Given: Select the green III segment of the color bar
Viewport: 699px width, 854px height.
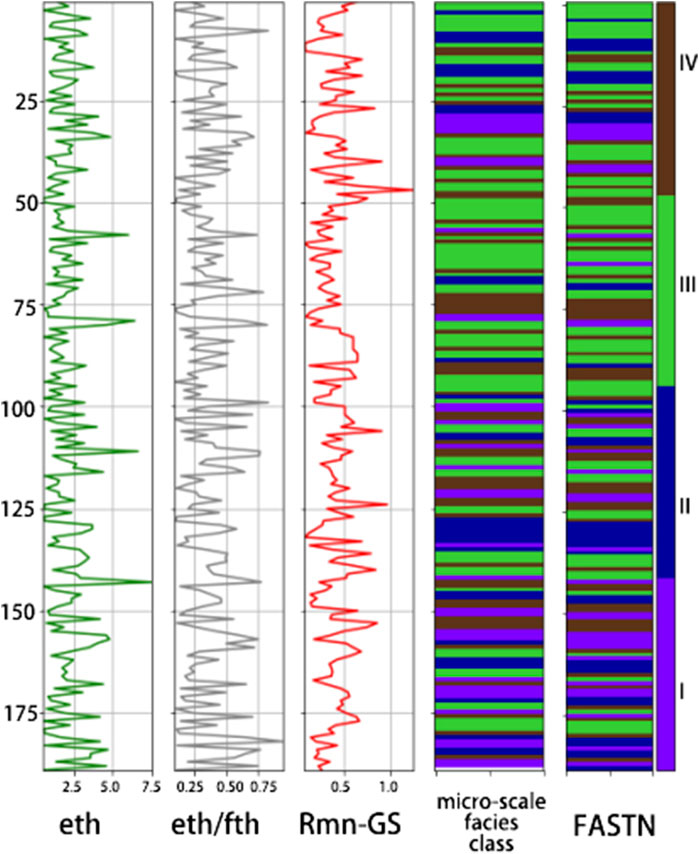Looking at the screenshot, I should click(x=666, y=290).
